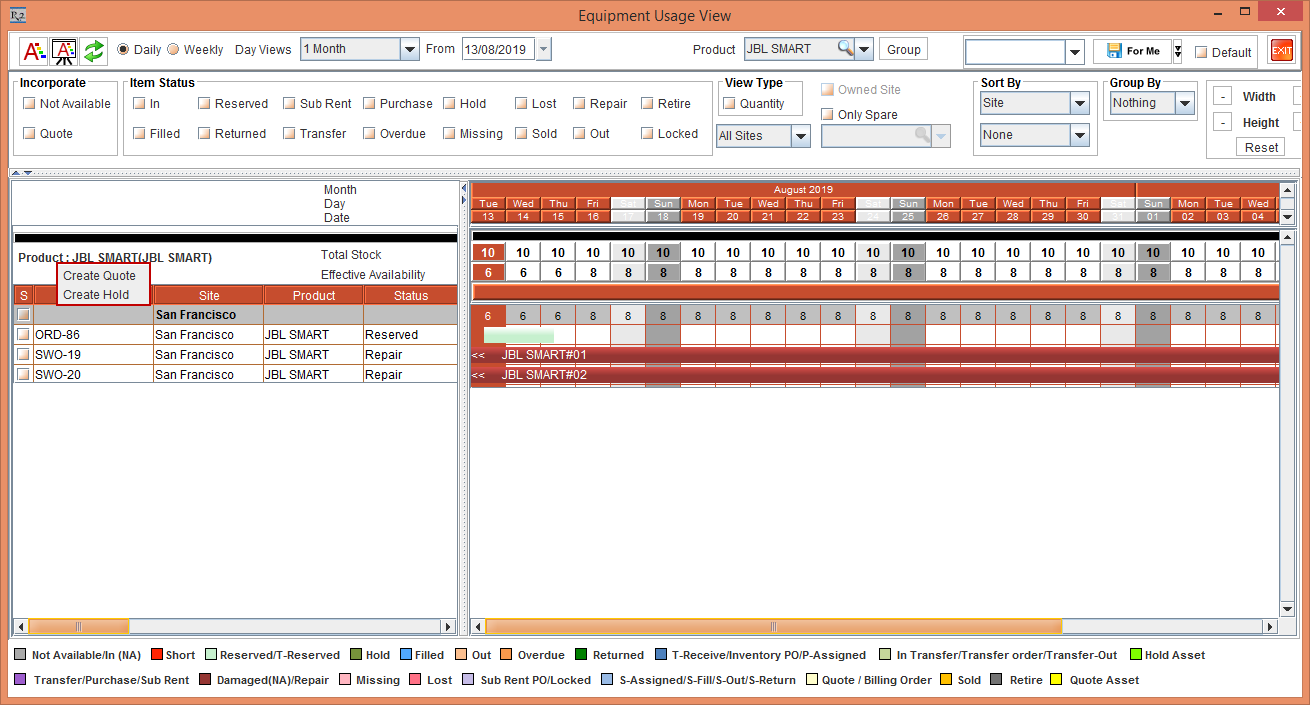Tick the Retire status checkbox
The image size is (1310, 705).
click(x=647, y=103)
